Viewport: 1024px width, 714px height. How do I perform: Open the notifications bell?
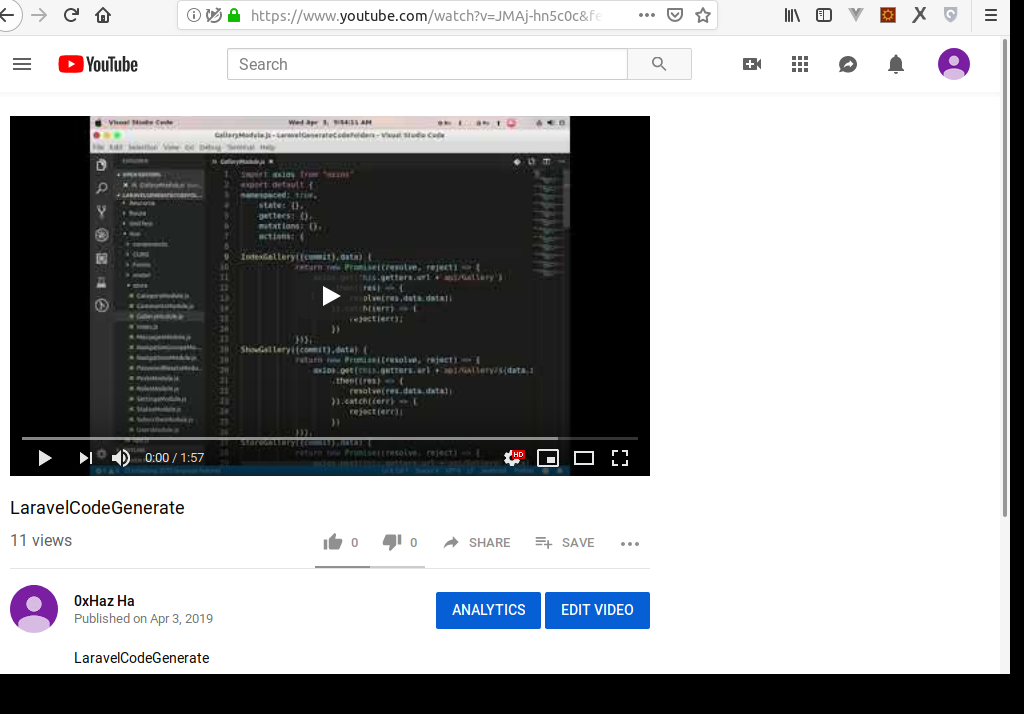pyautogui.click(x=896, y=64)
